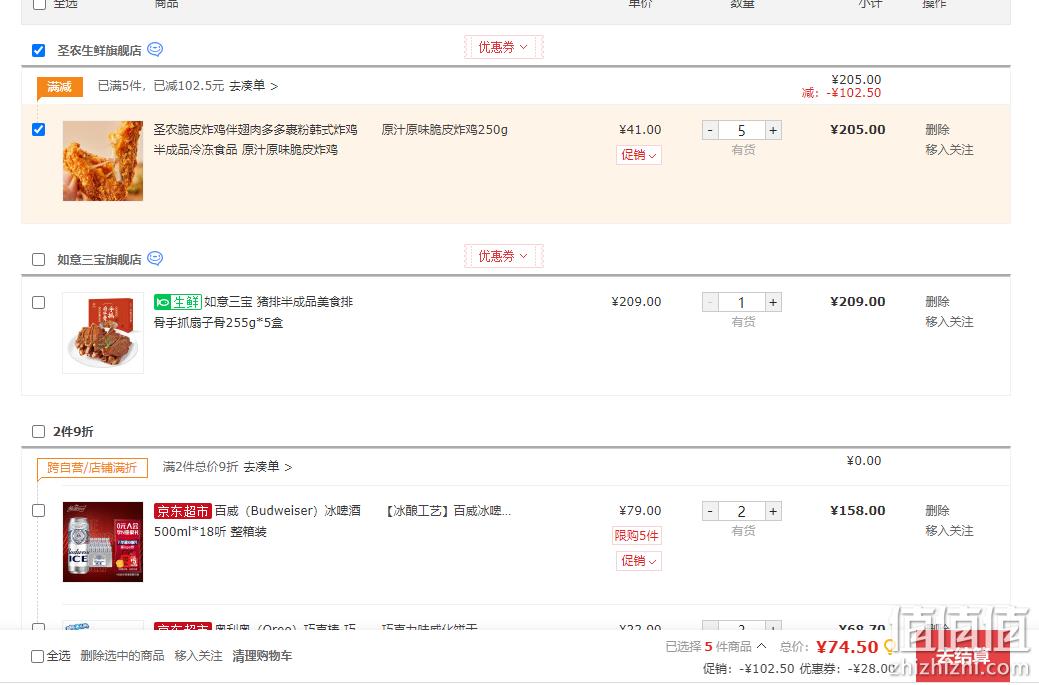
Task: Click the 跨自营/店铺满折 promotion tag
Action: [x=92, y=468]
